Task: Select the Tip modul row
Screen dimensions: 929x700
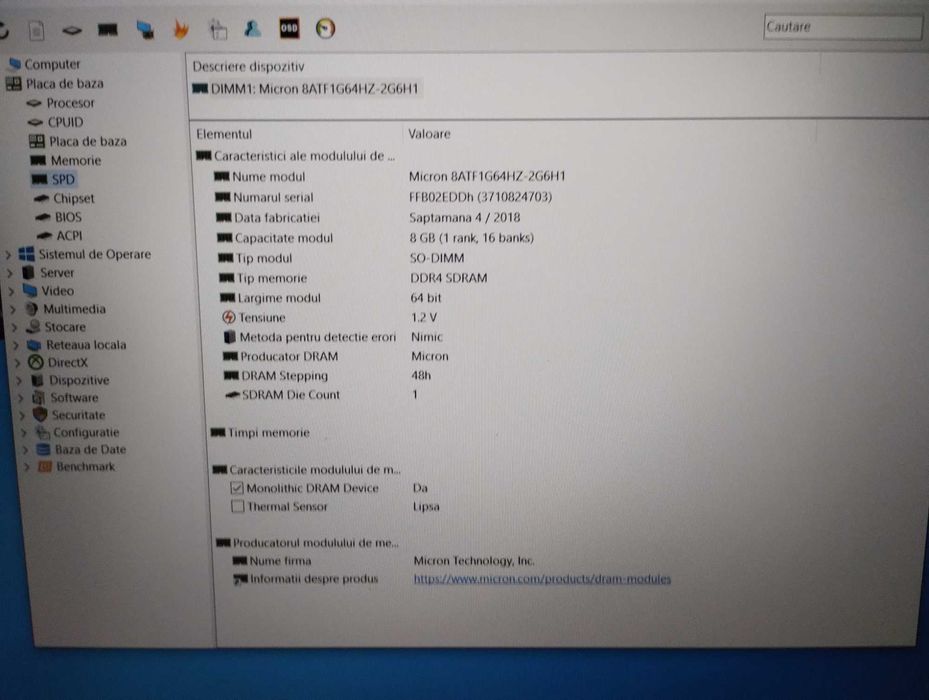Action: click(342, 258)
